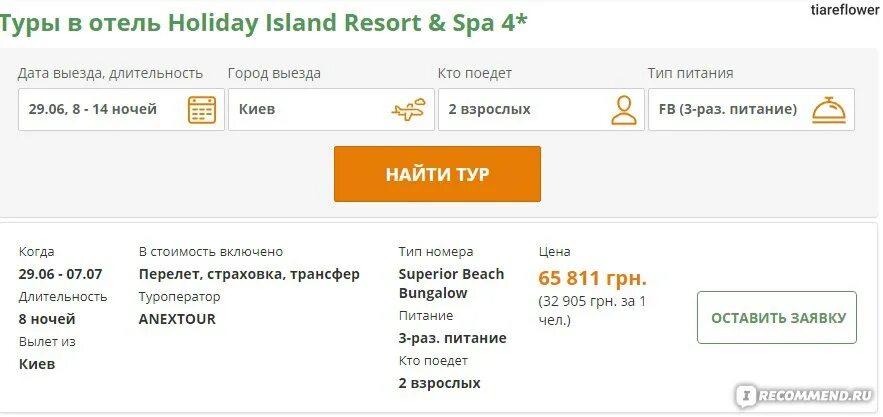
Task: Click the food cloche icon in meal type field
Action: pyautogui.click(x=829, y=110)
